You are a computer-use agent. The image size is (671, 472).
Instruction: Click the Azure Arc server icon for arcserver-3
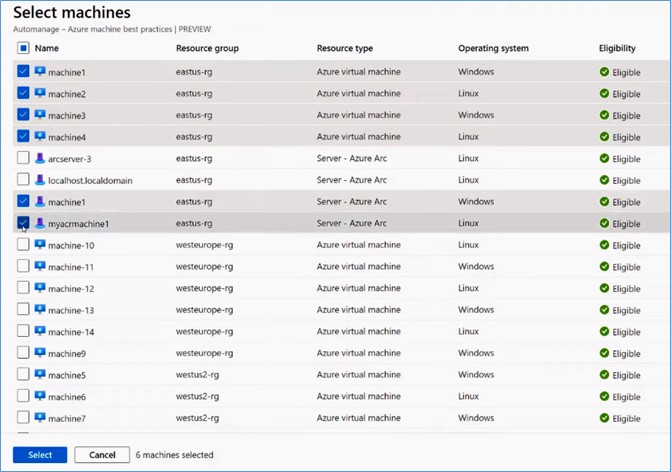[40, 158]
